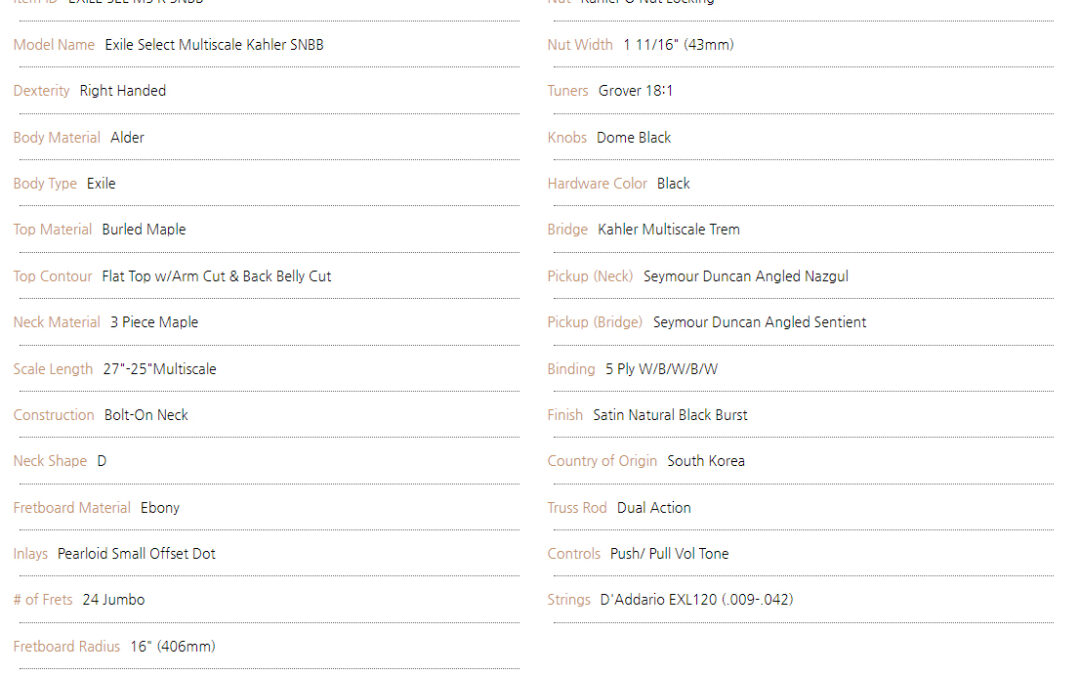Click the Seymour Duncan Angled Sentient pickup
This screenshot has width=1080, height=675.
[760, 322]
